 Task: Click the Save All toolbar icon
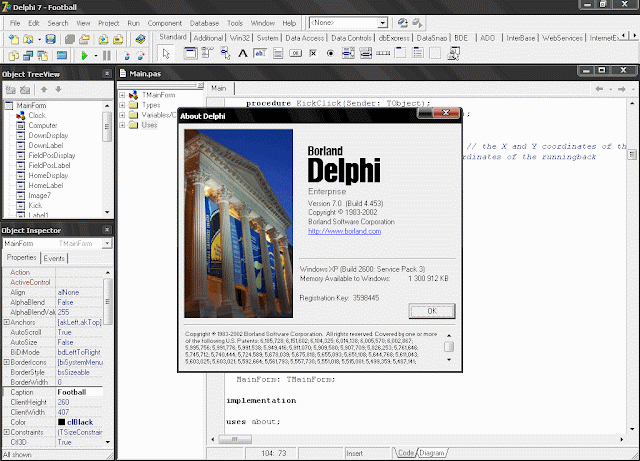(70, 39)
